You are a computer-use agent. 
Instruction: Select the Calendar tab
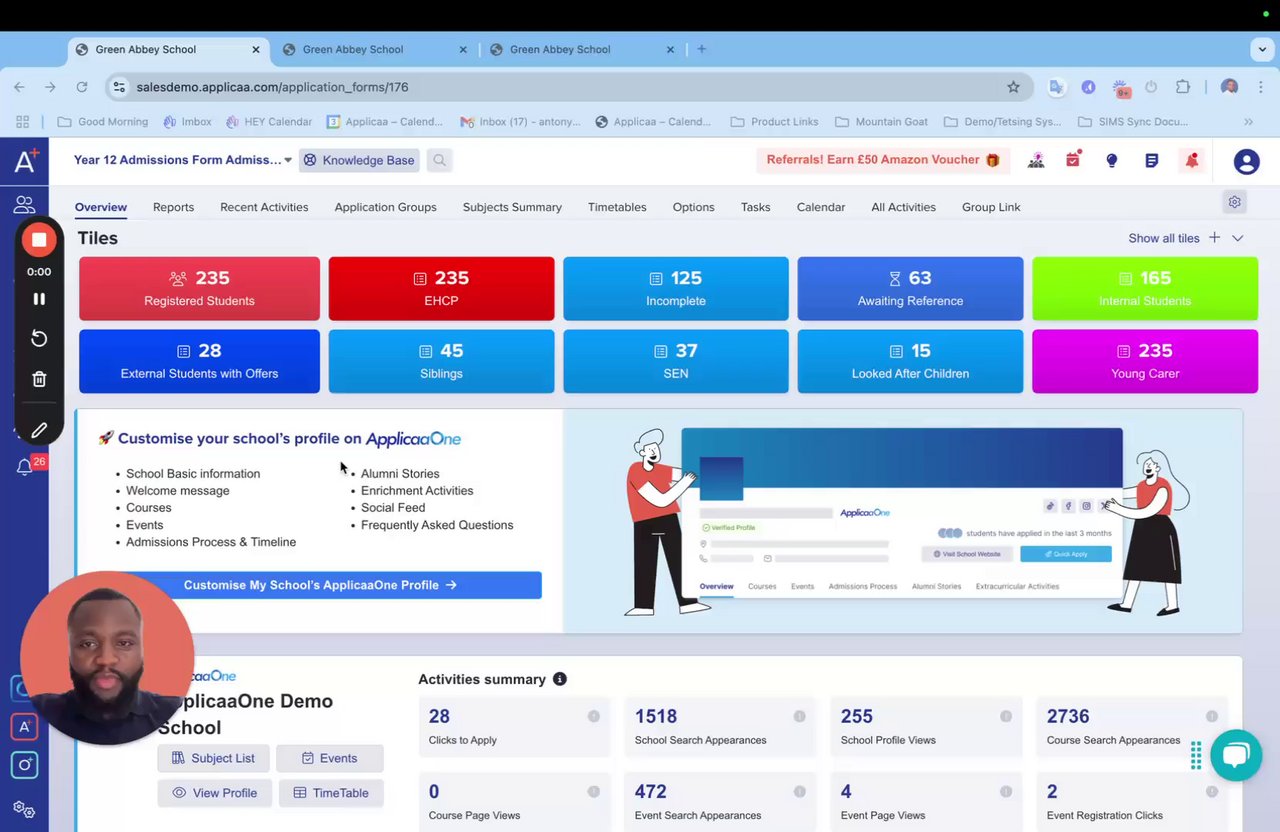pos(821,207)
